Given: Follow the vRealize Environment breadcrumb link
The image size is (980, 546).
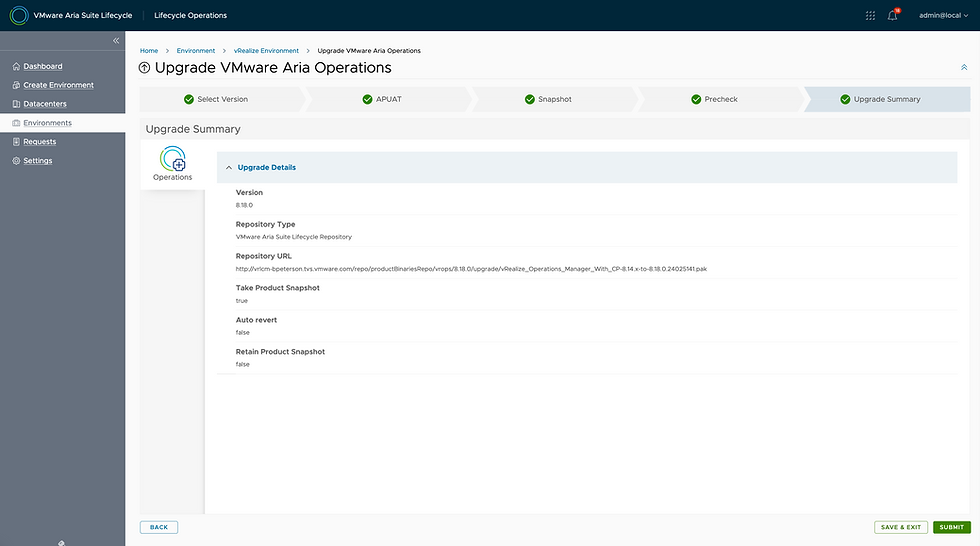Looking at the screenshot, I should click(266, 51).
